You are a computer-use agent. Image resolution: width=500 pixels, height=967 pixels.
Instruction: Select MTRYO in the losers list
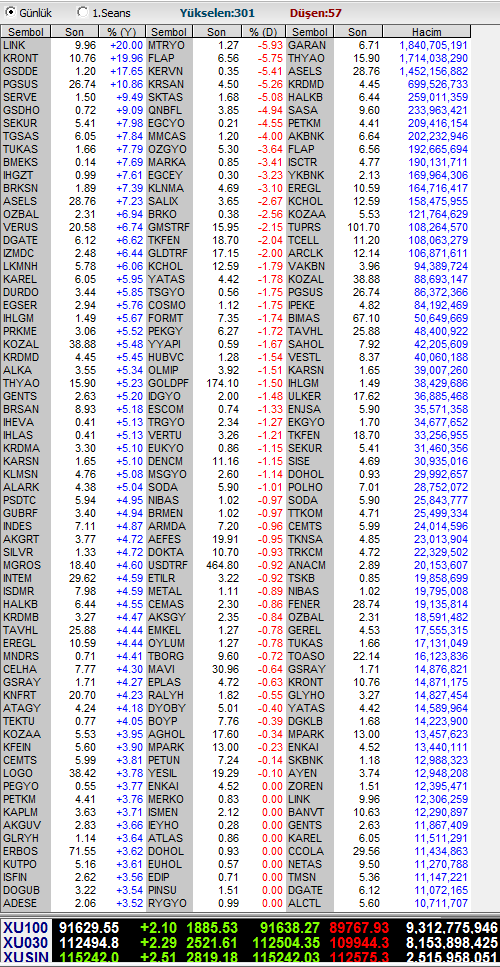point(163,45)
